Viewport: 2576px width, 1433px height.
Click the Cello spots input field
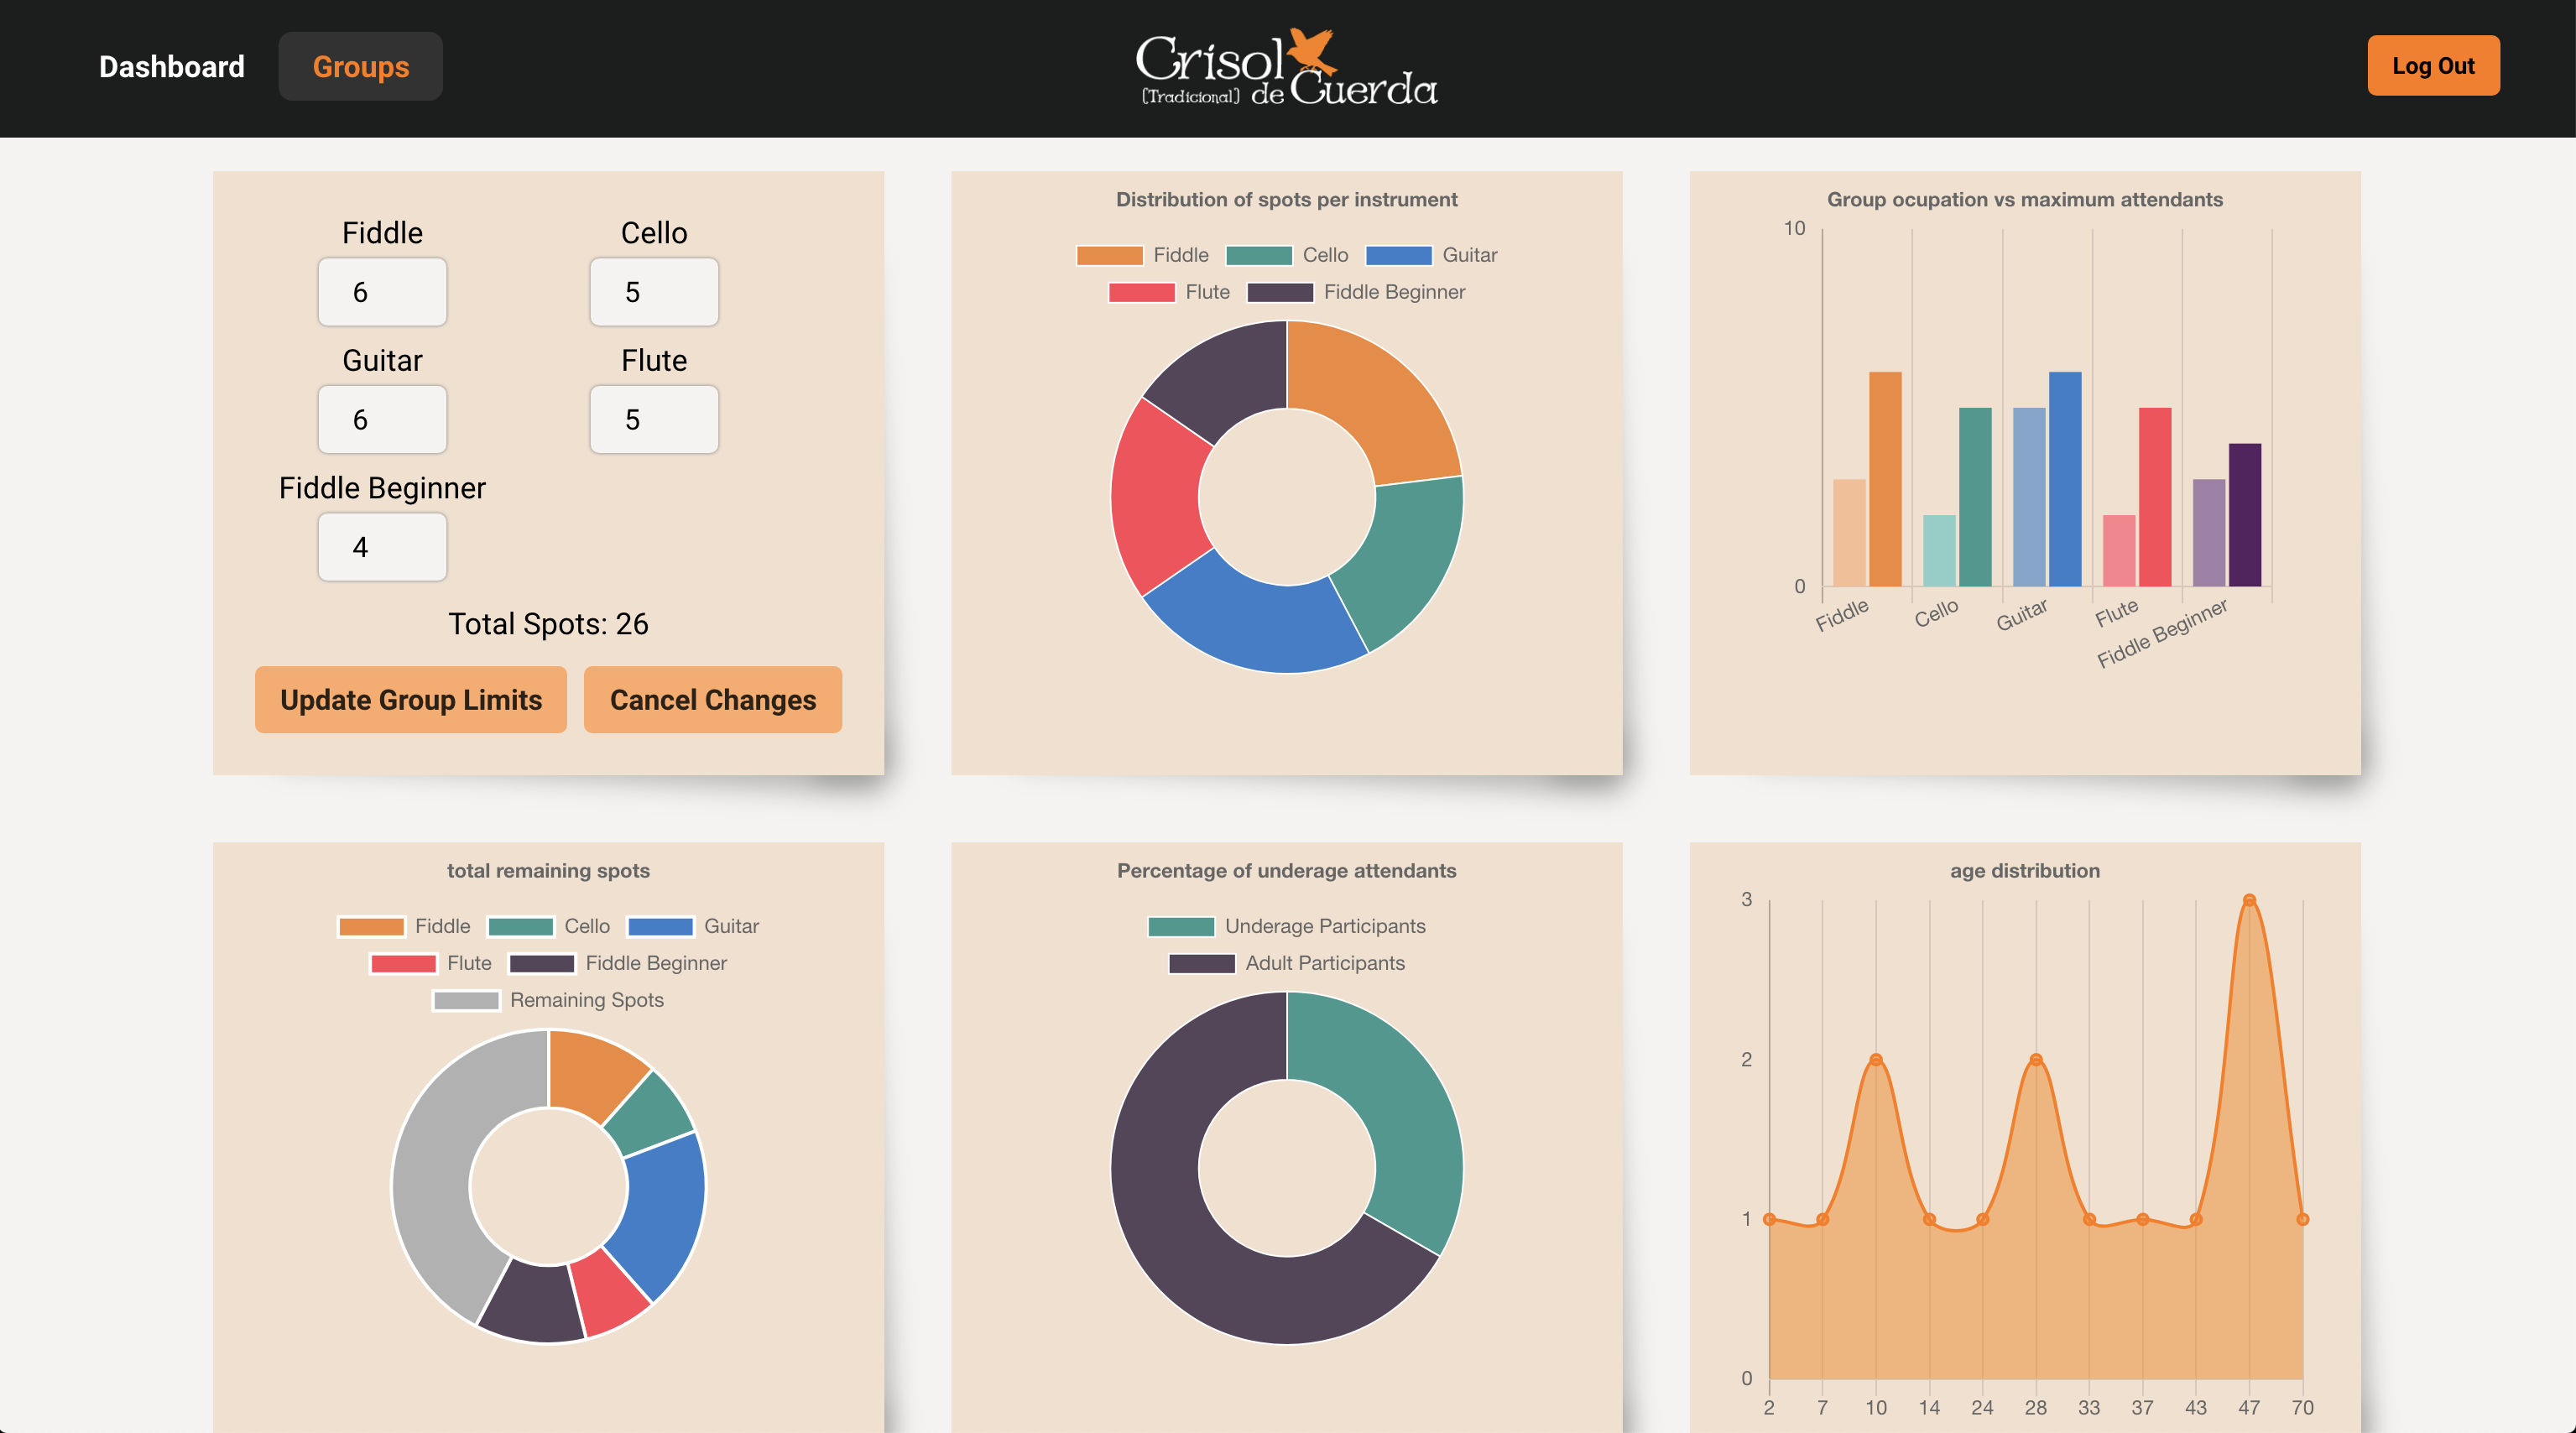(x=653, y=289)
